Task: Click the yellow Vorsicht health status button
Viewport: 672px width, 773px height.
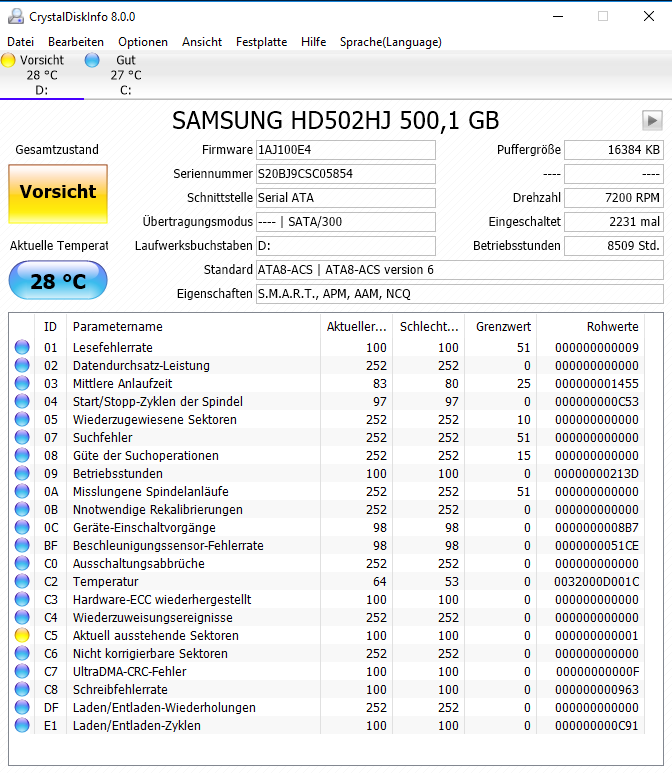Action: [x=58, y=194]
